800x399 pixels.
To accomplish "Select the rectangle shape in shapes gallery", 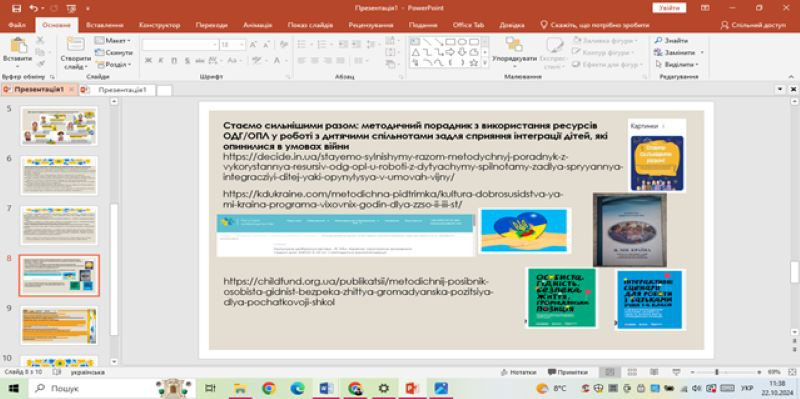I will pos(450,41).
